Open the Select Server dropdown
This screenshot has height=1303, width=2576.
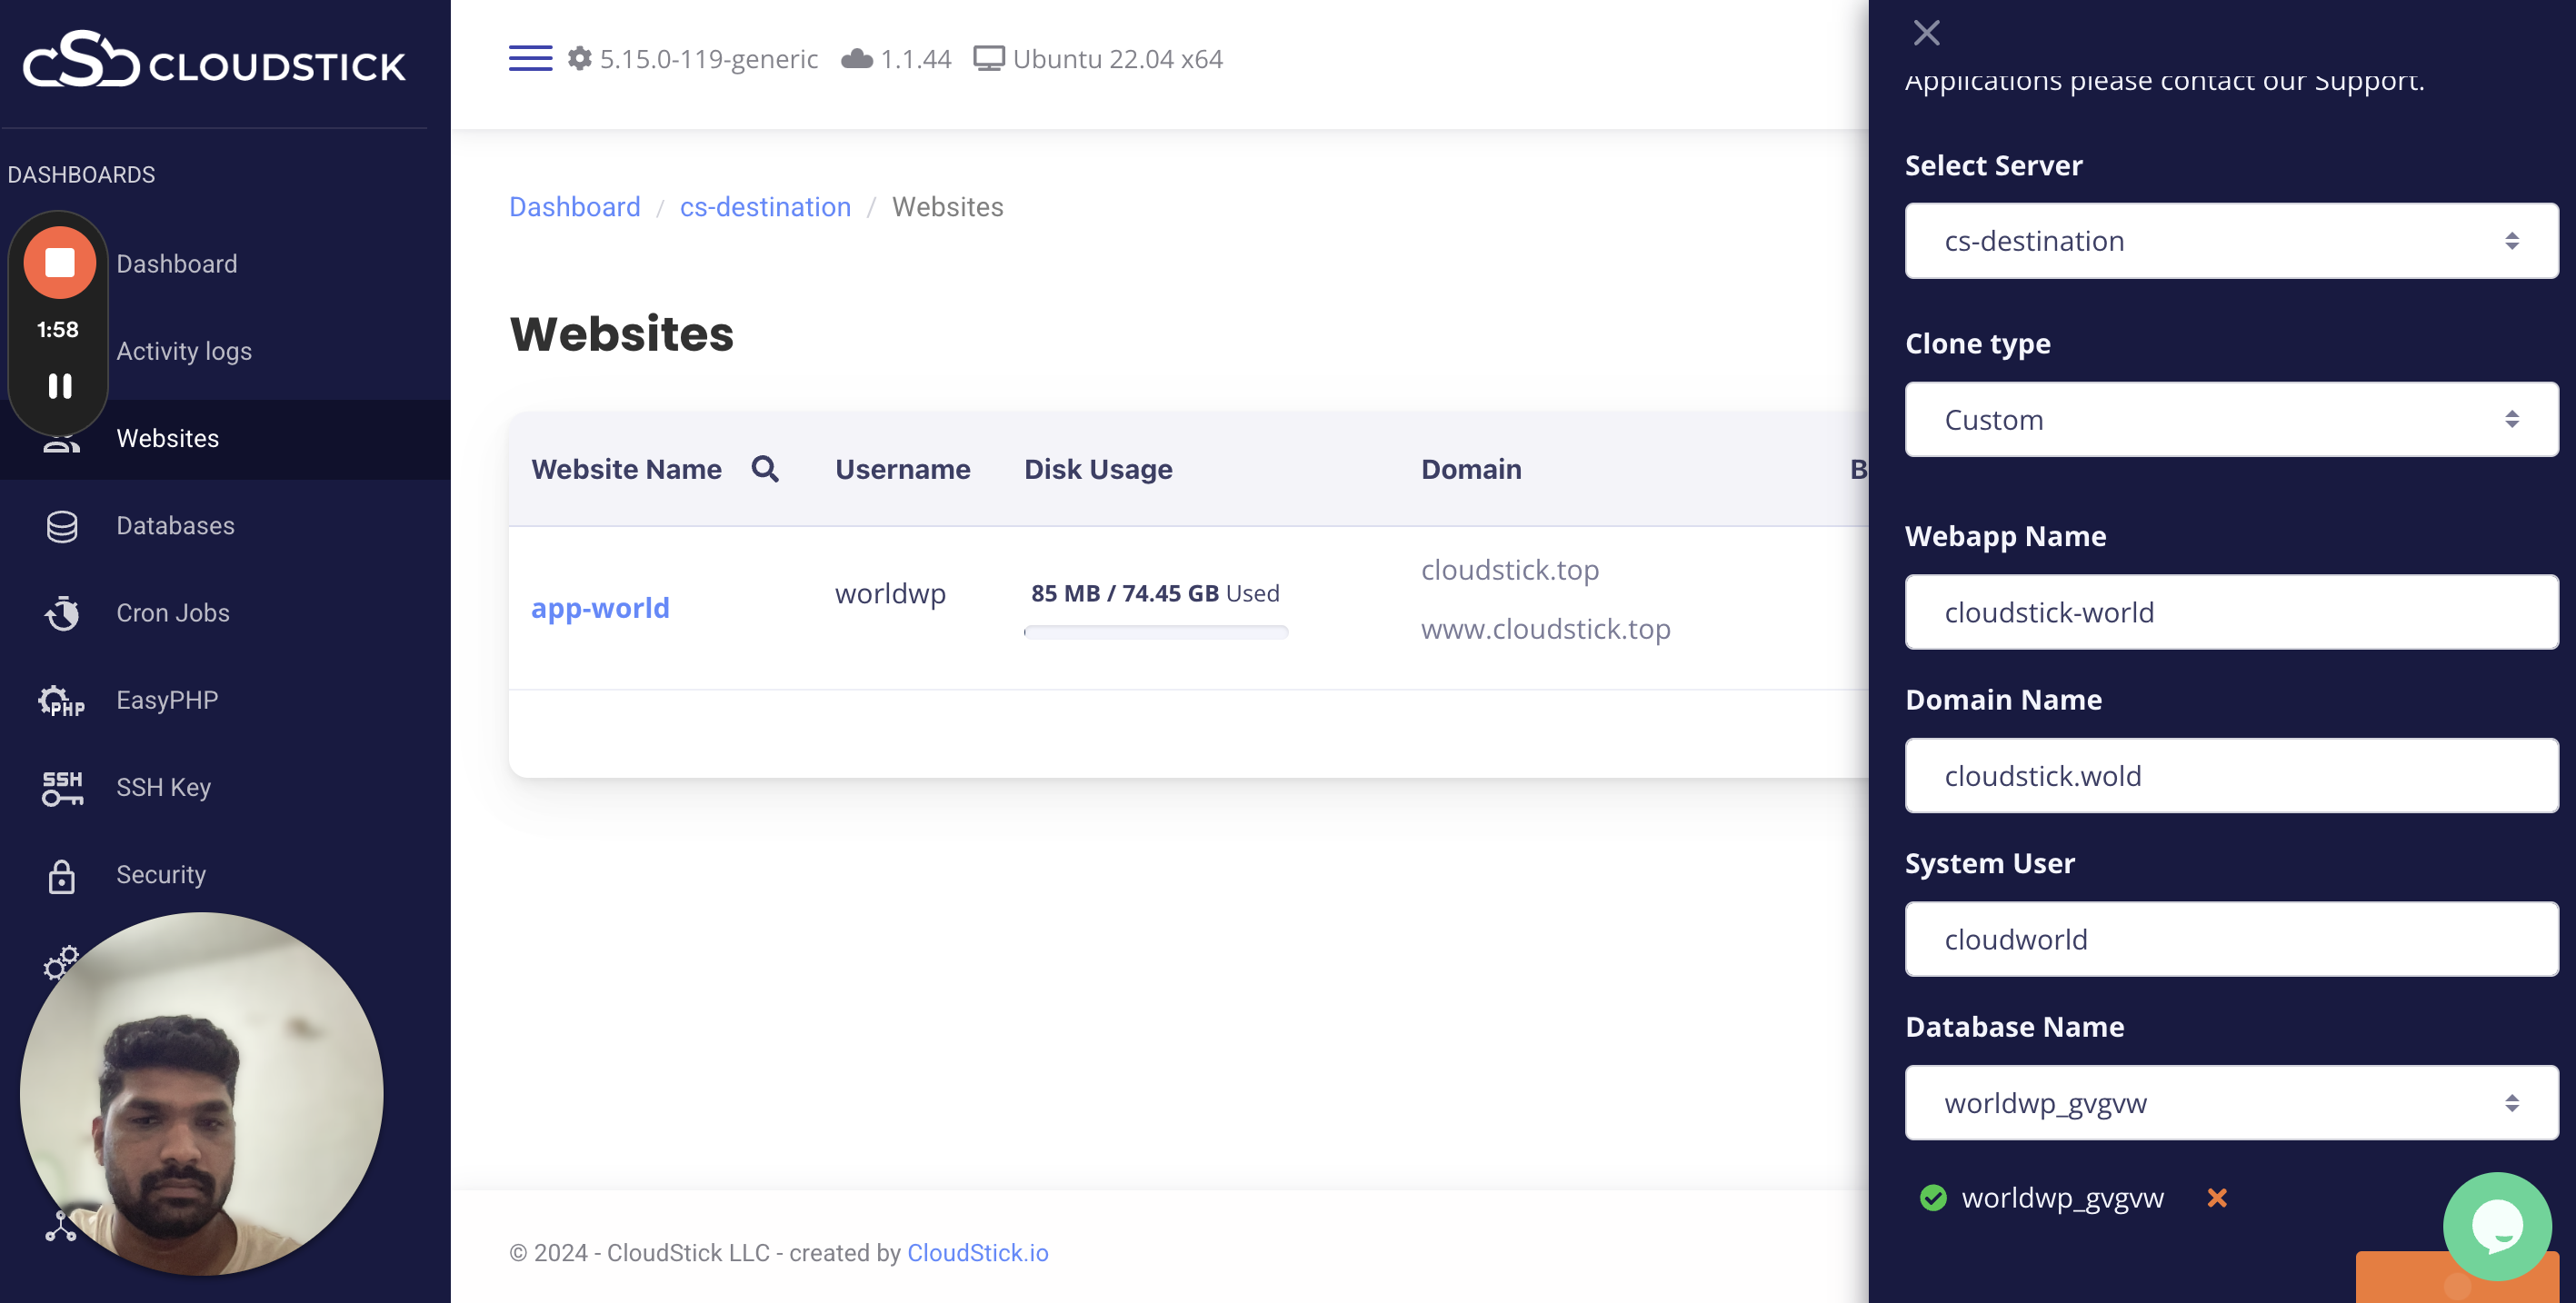click(x=2231, y=241)
